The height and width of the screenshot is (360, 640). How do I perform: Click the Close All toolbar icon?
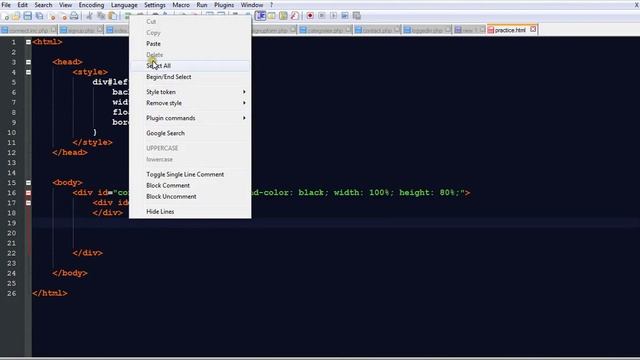[63, 16]
